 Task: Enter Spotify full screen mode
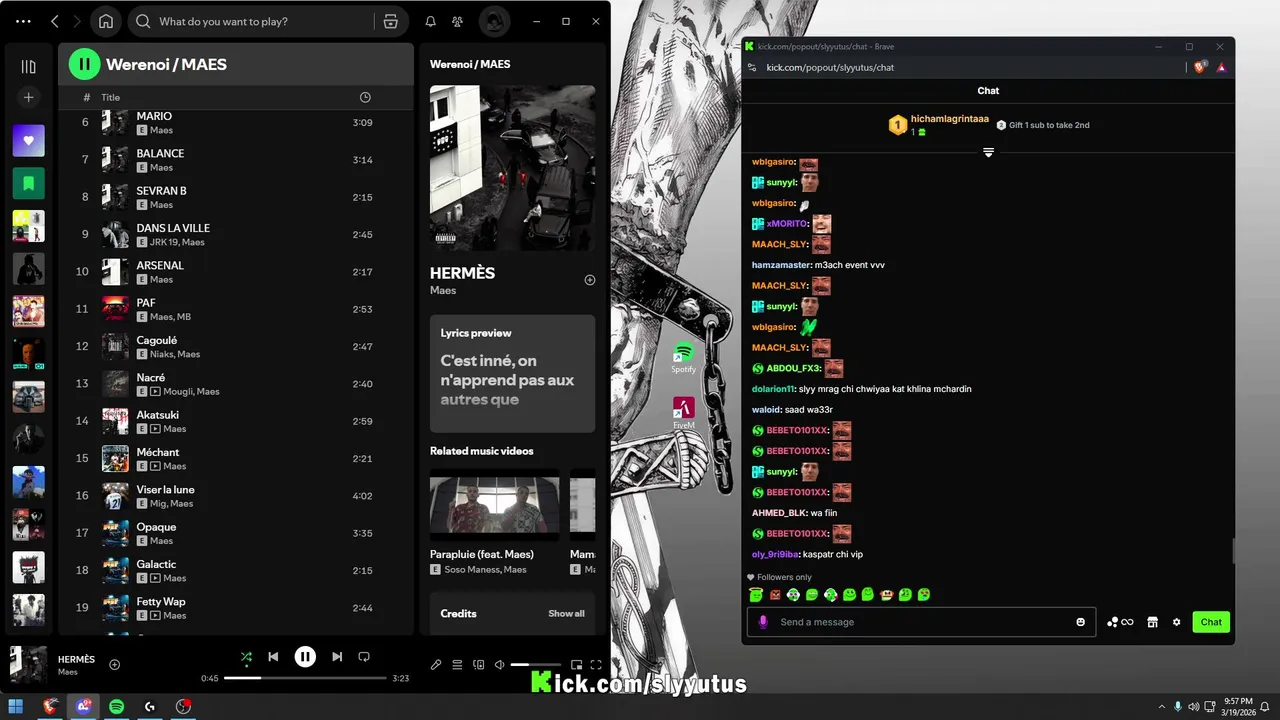pos(596,664)
